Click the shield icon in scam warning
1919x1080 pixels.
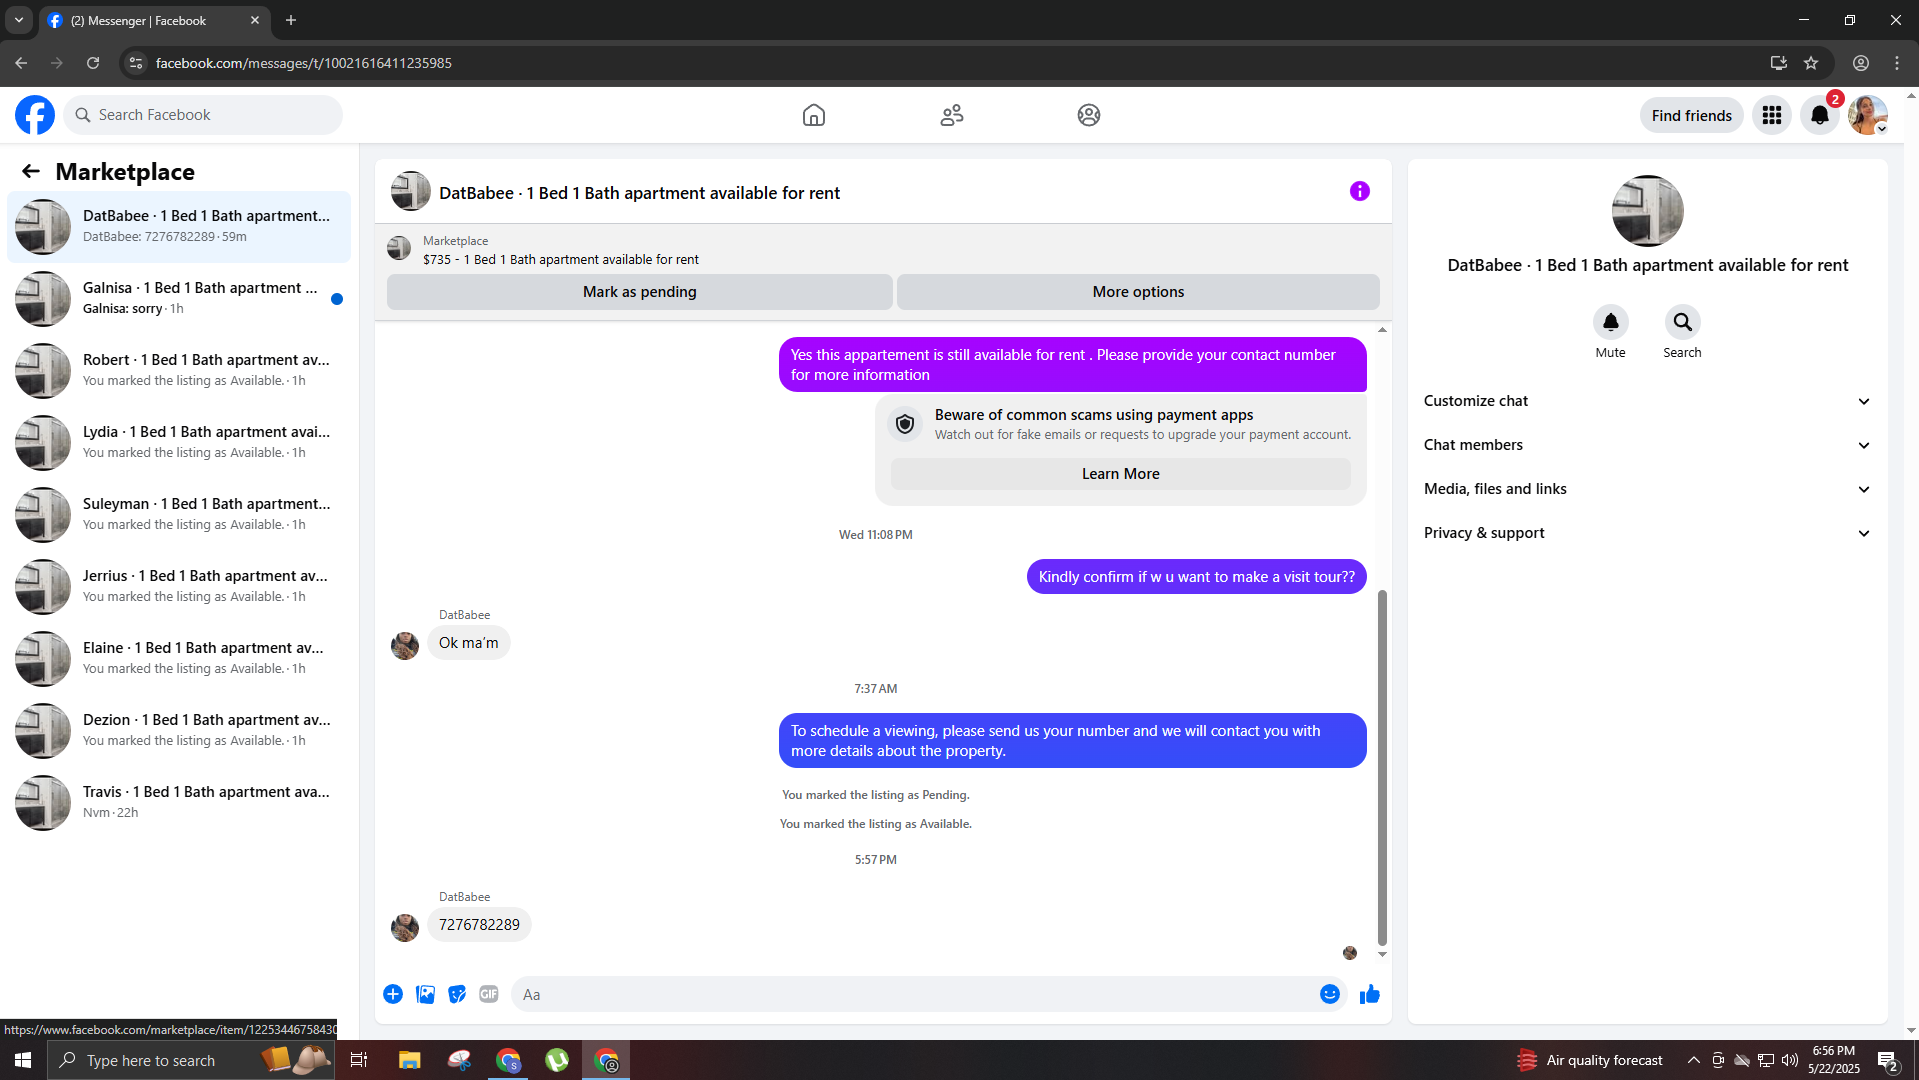(x=905, y=424)
